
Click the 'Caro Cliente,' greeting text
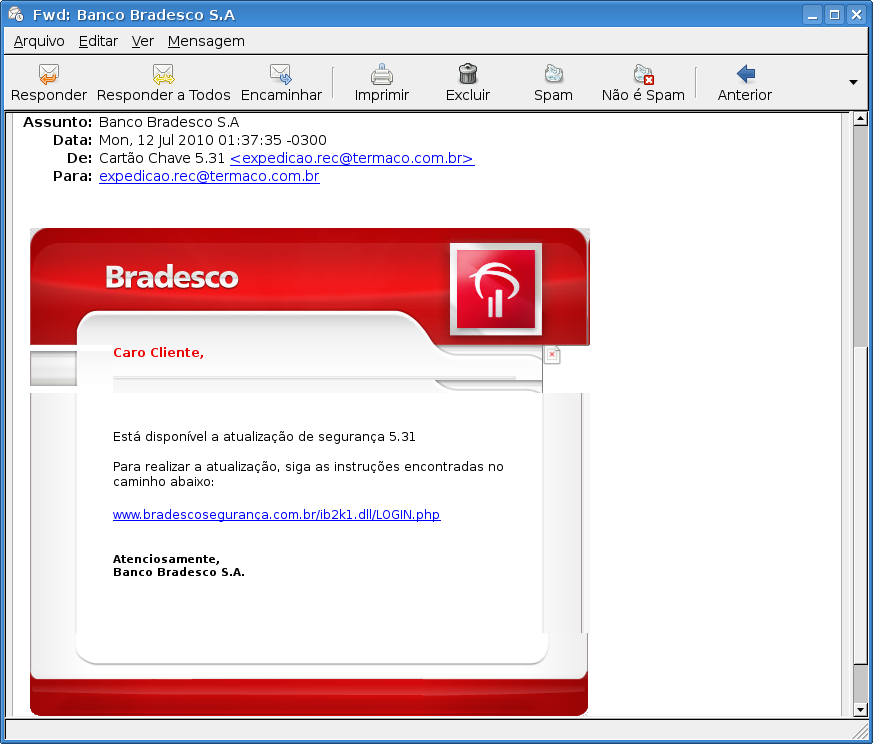(x=158, y=353)
